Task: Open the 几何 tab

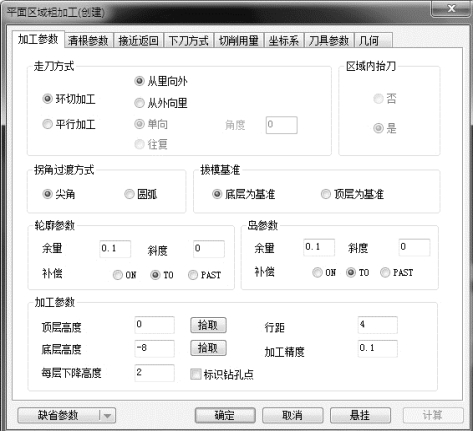Action: [373, 41]
